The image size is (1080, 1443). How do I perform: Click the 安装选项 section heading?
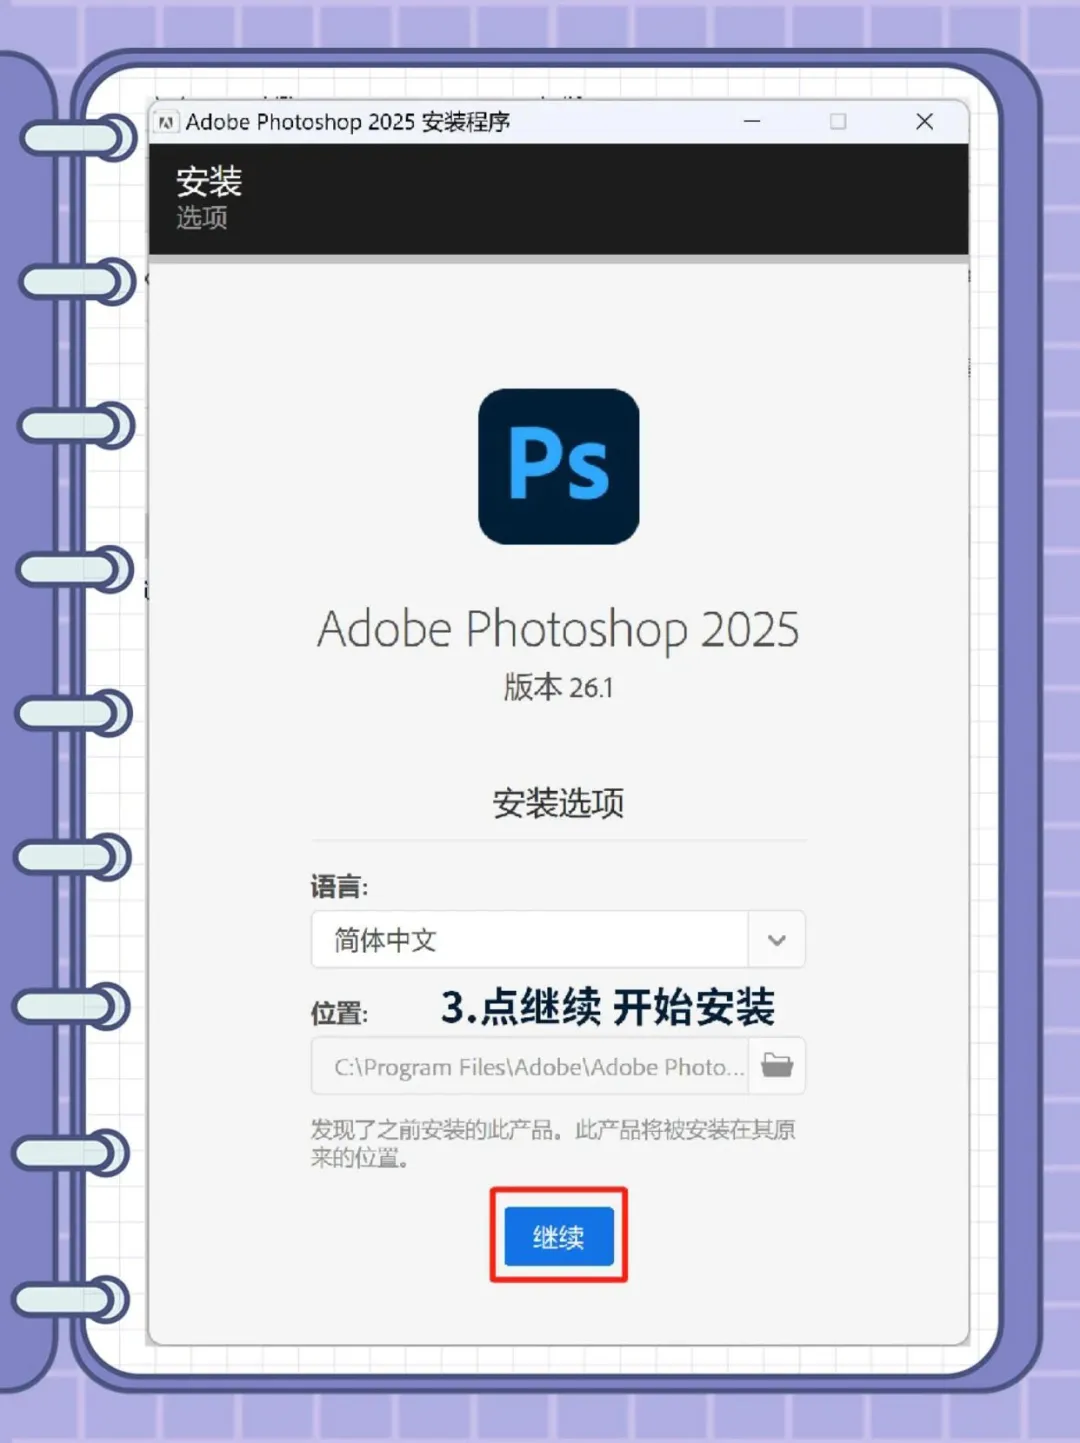pos(558,802)
